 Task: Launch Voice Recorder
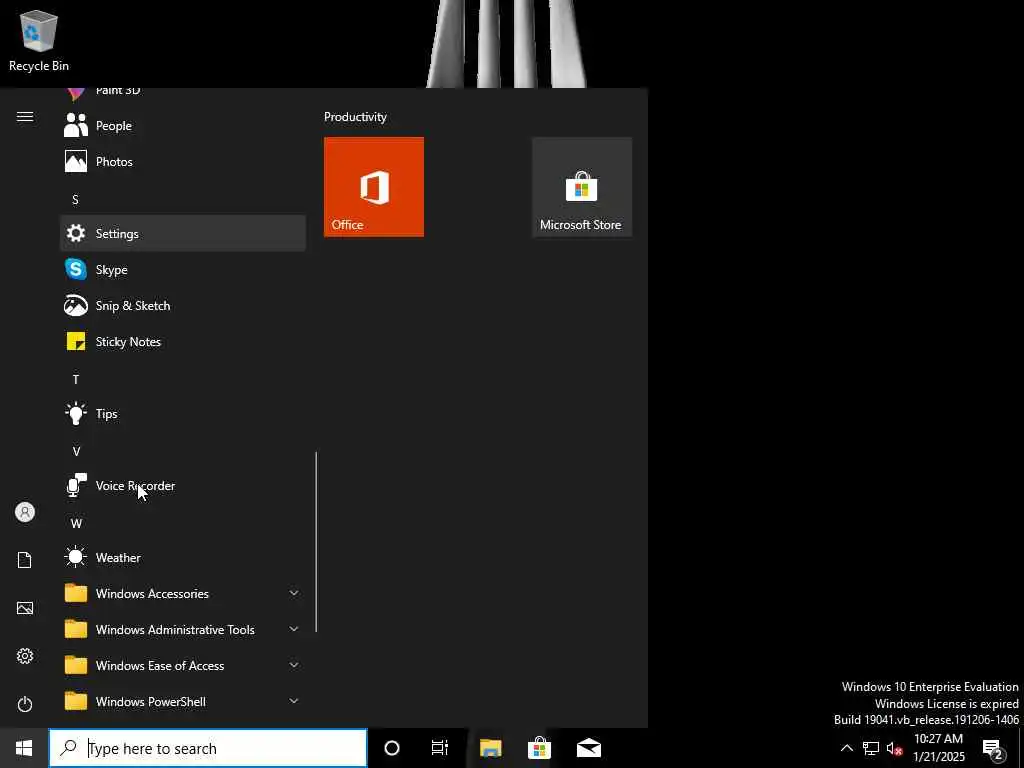pos(183,485)
